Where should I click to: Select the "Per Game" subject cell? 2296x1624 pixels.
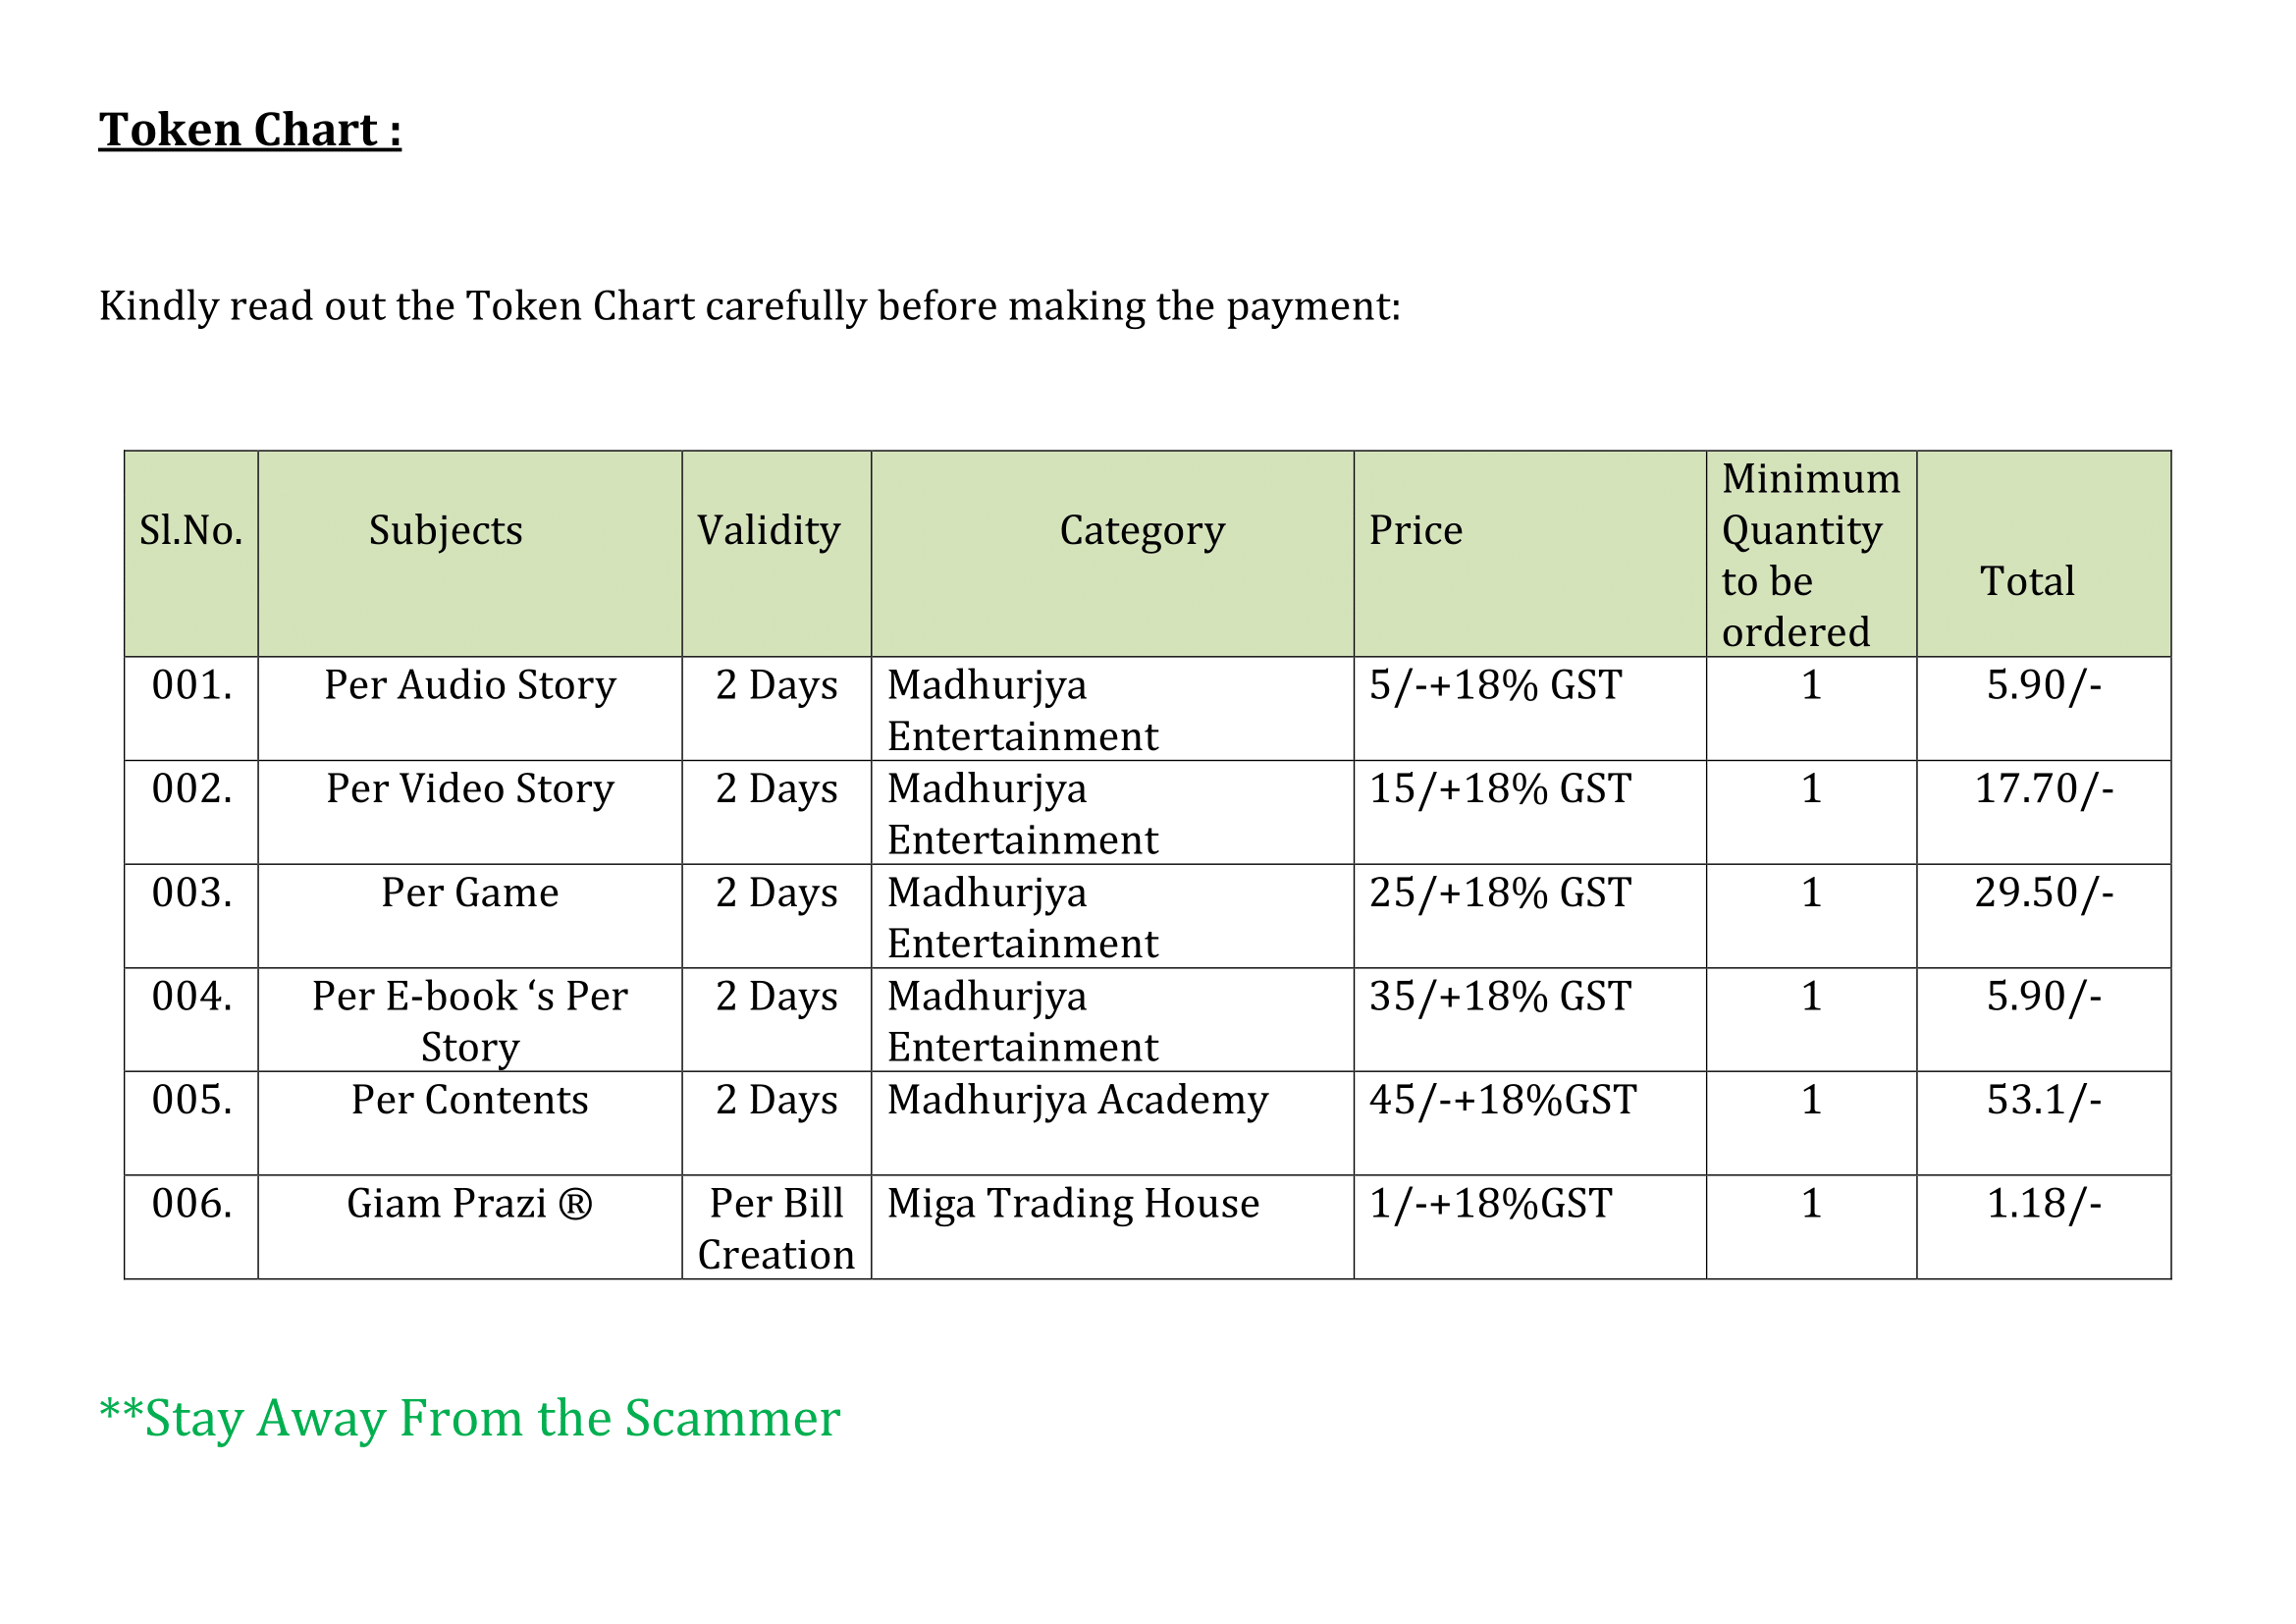tap(470, 893)
